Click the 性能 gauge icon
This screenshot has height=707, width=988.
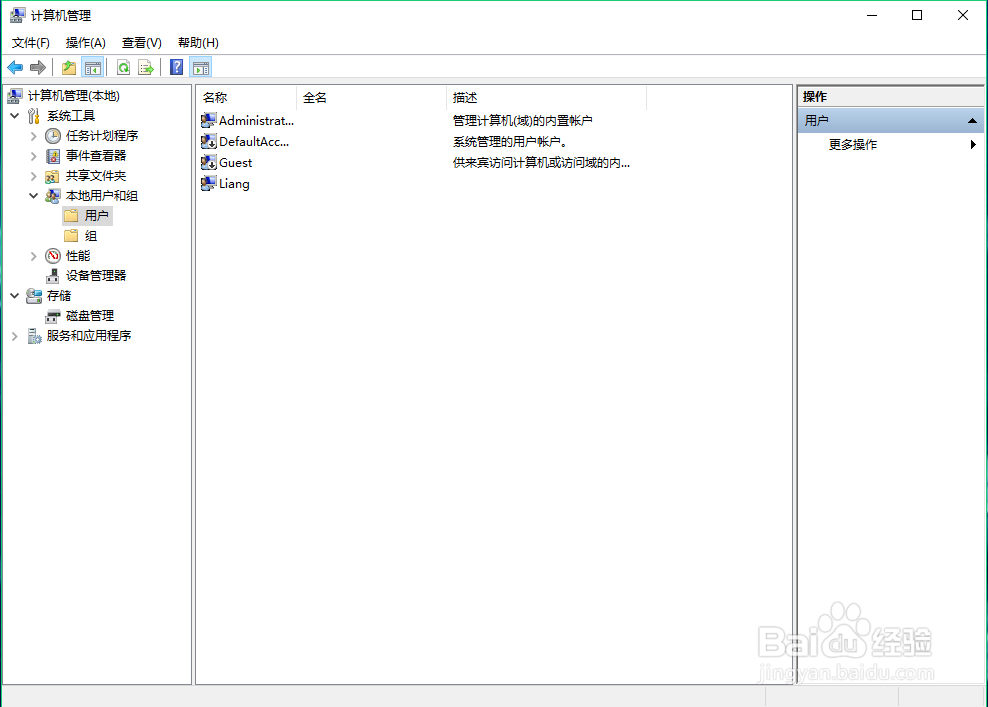pyautogui.click(x=53, y=256)
